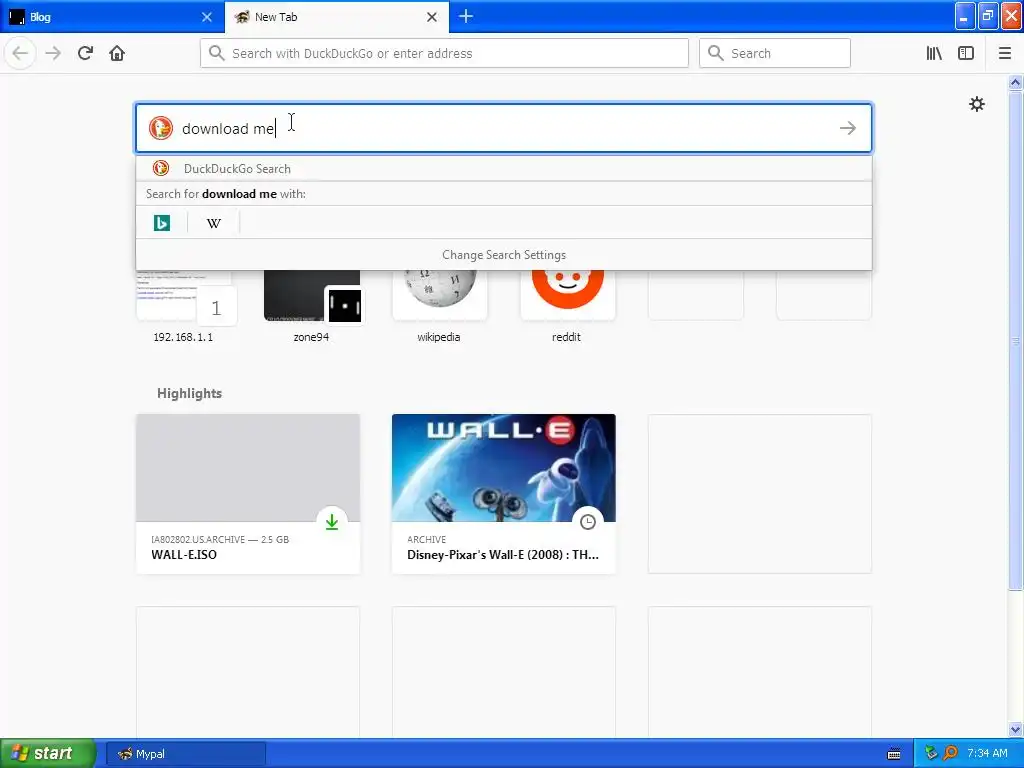Open the WALL-E.ISO download highlight card
Viewport: 1024px width, 768px height.
[x=248, y=494]
